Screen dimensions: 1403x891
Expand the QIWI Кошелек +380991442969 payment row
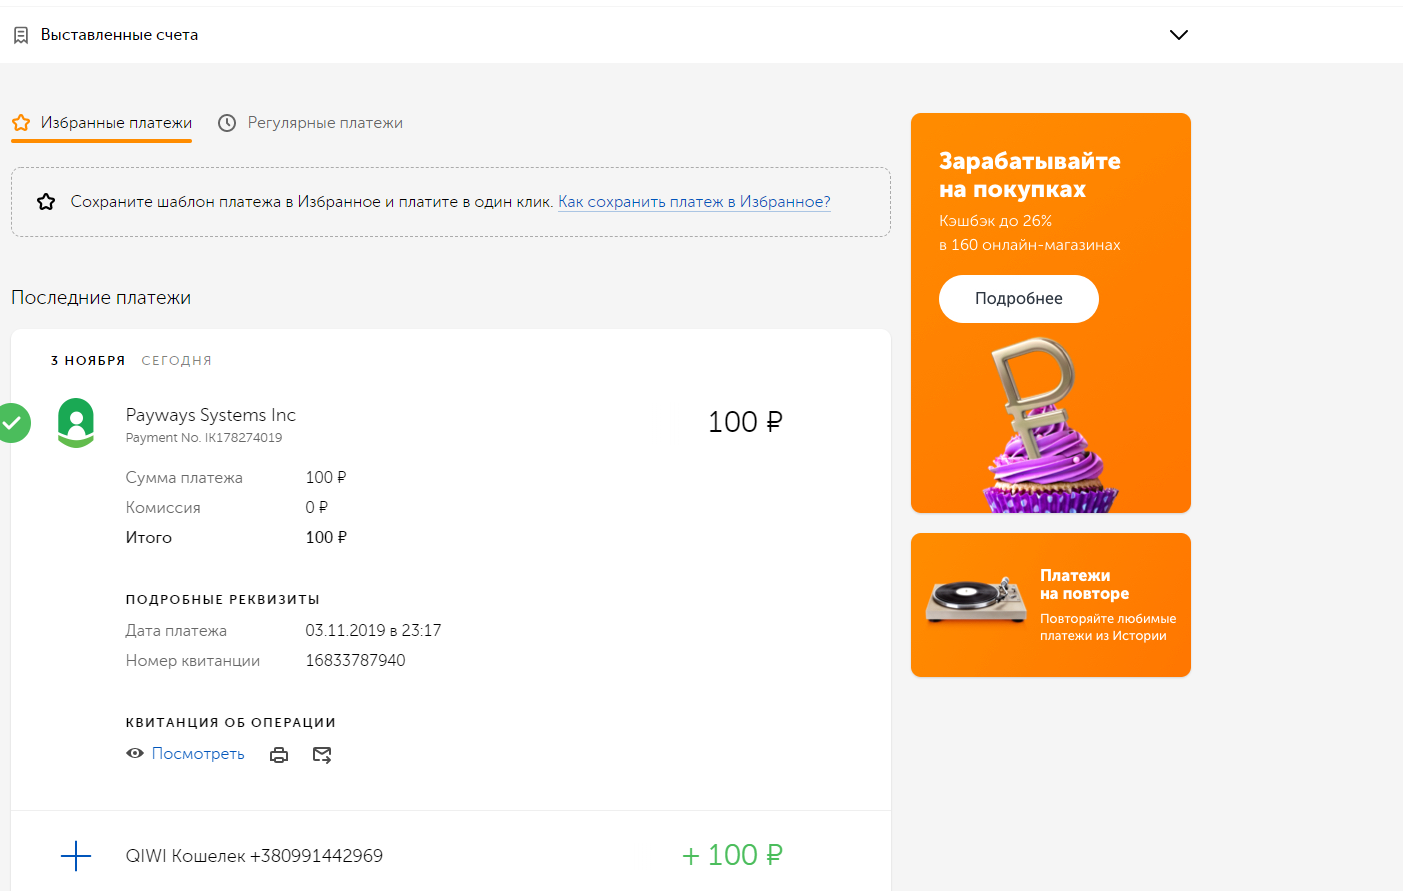[254, 856]
